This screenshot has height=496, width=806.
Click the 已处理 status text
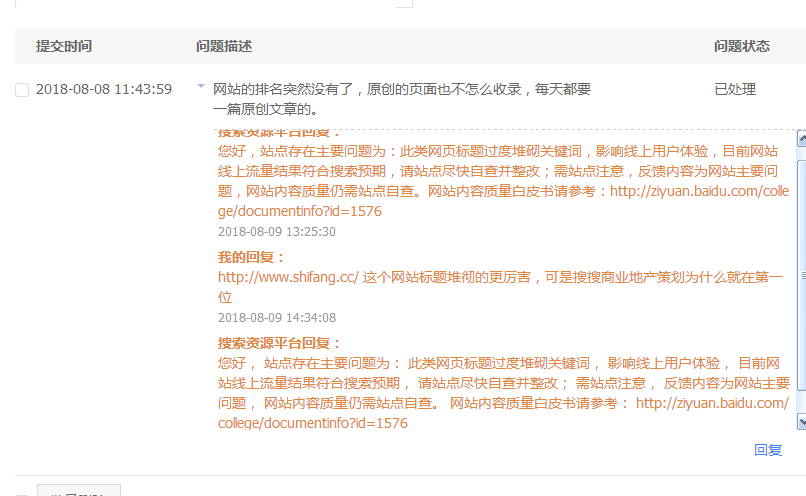(x=735, y=89)
